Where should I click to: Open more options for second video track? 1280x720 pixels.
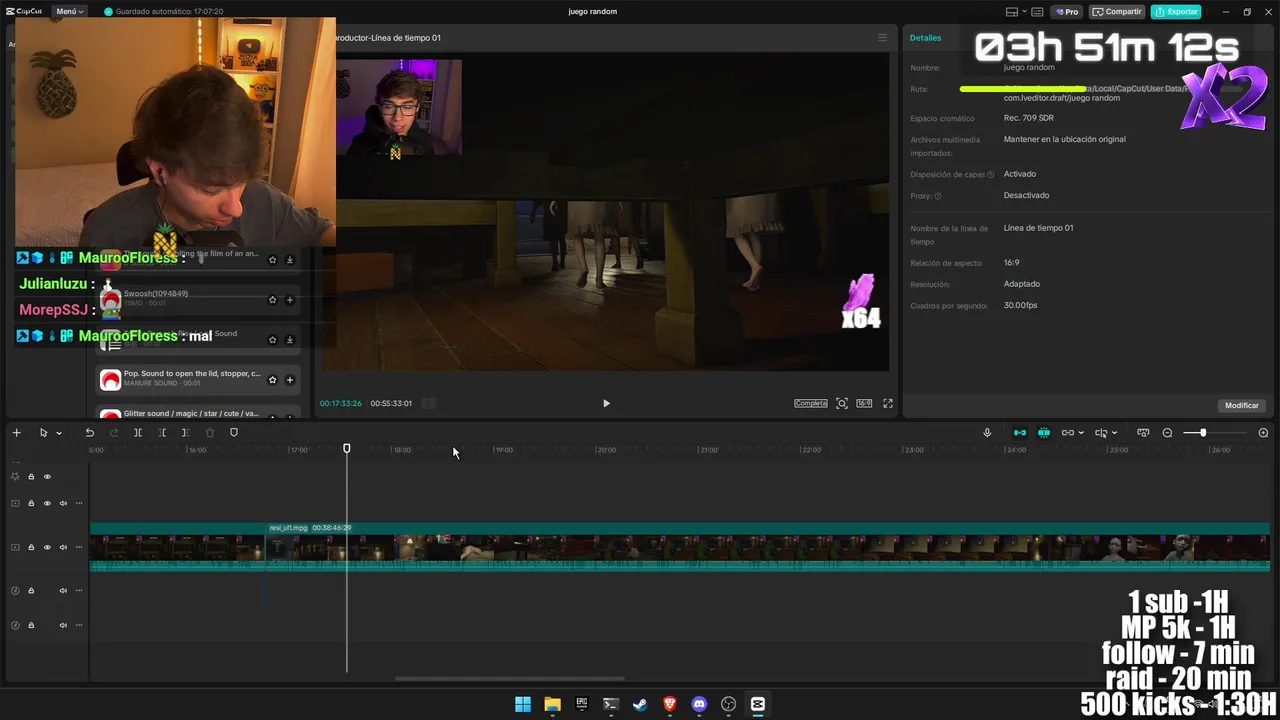coord(79,503)
